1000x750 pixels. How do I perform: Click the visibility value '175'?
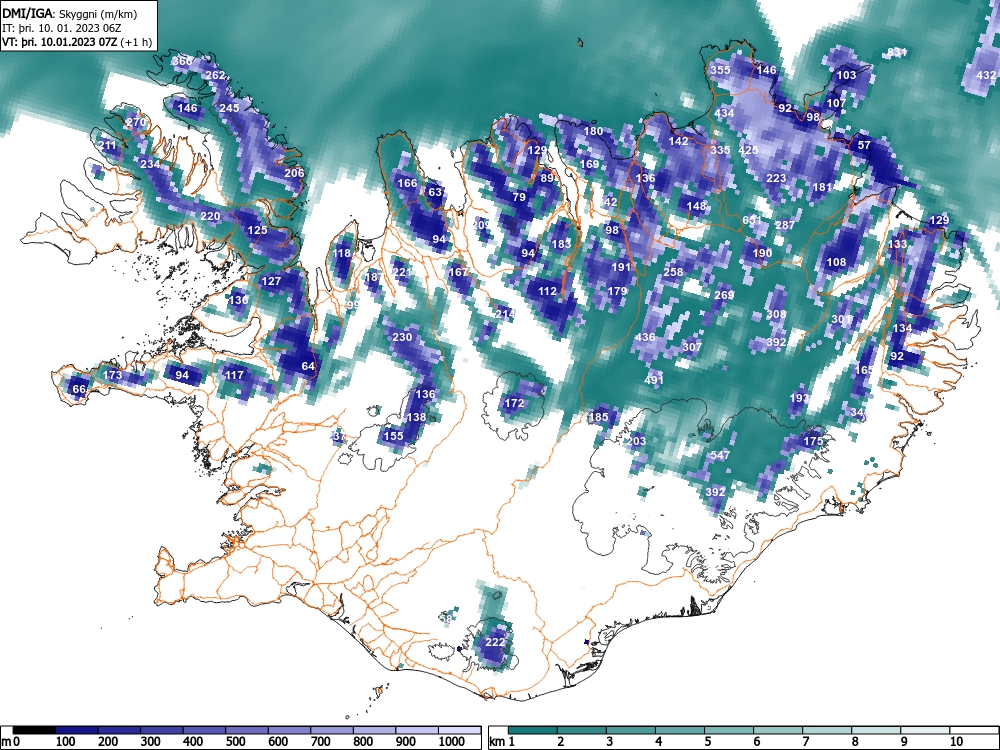tap(813, 441)
